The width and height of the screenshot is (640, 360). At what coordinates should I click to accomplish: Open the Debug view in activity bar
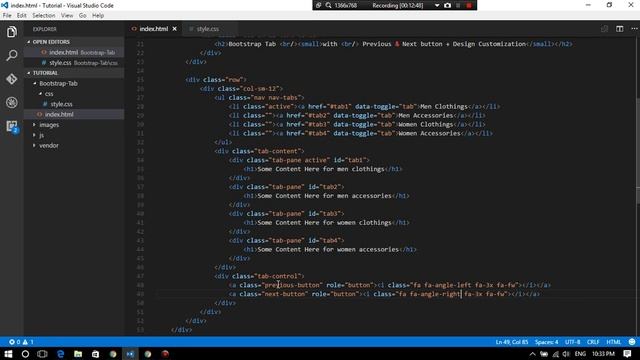tap(11, 102)
